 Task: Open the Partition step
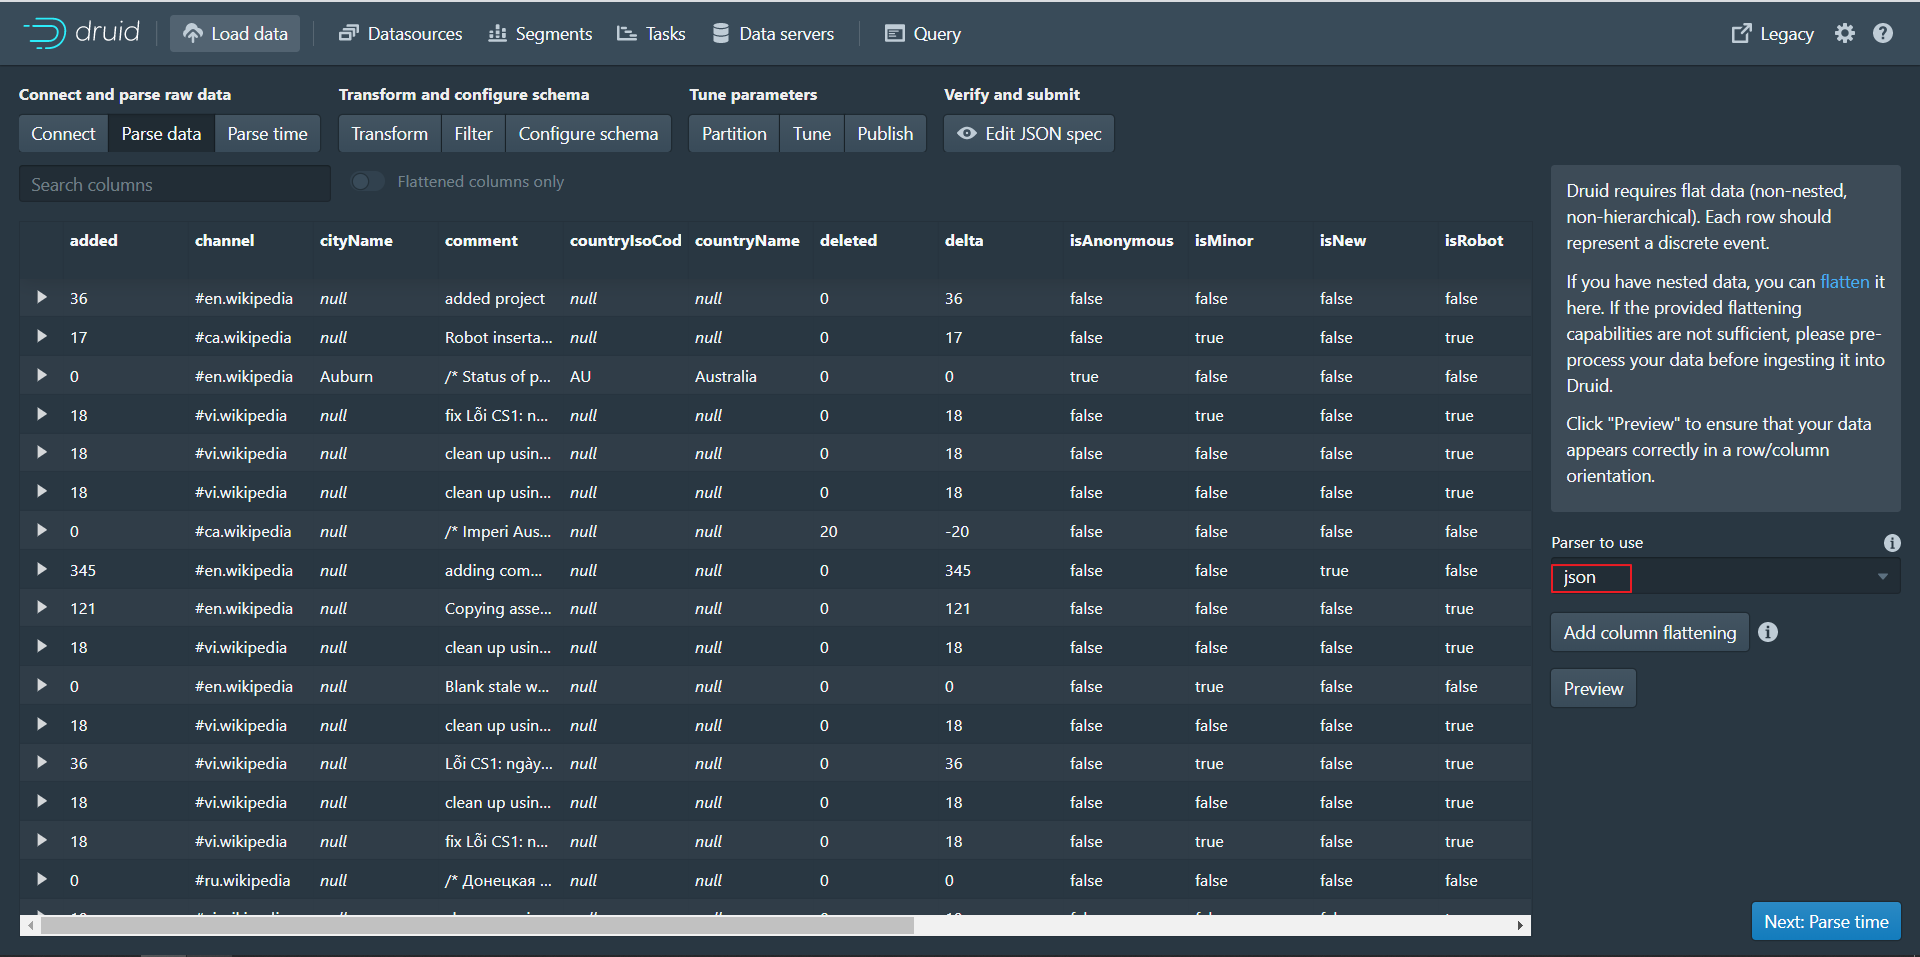[734, 133]
